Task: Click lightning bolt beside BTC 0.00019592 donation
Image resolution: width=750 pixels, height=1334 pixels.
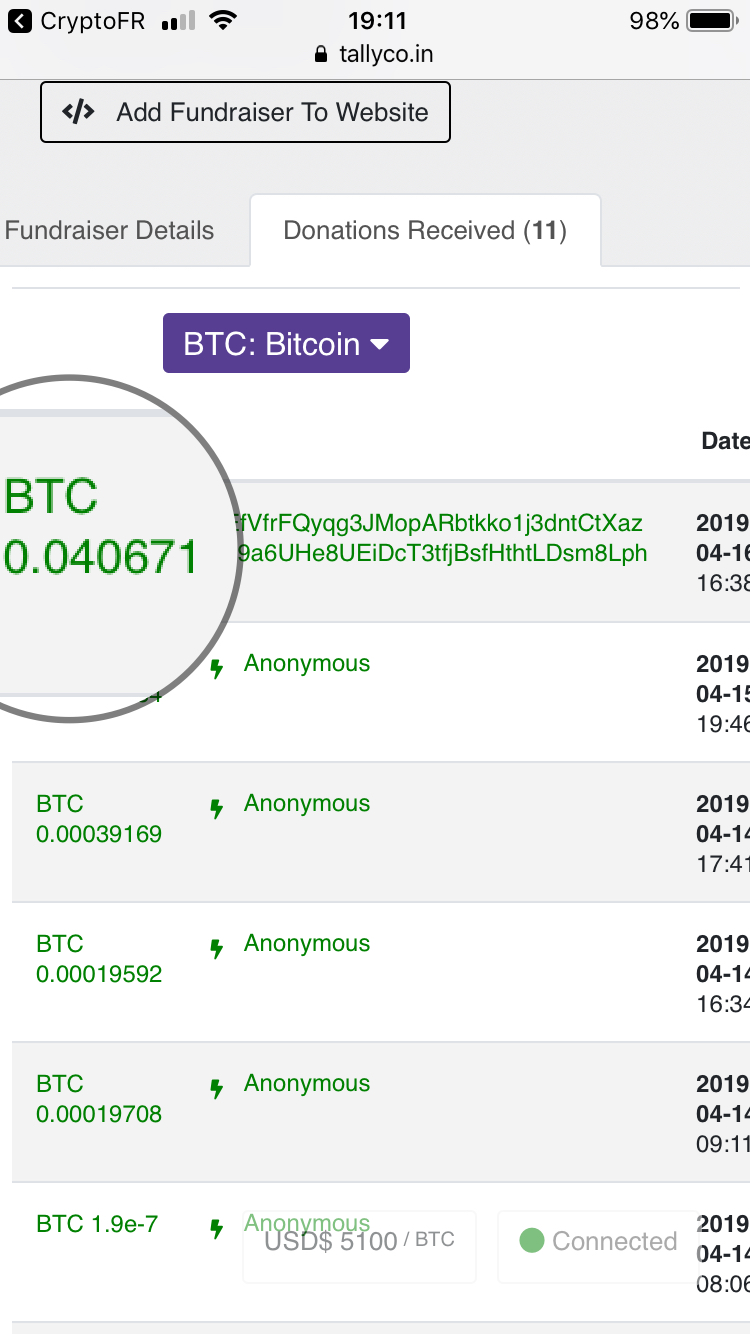Action: click(x=216, y=949)
